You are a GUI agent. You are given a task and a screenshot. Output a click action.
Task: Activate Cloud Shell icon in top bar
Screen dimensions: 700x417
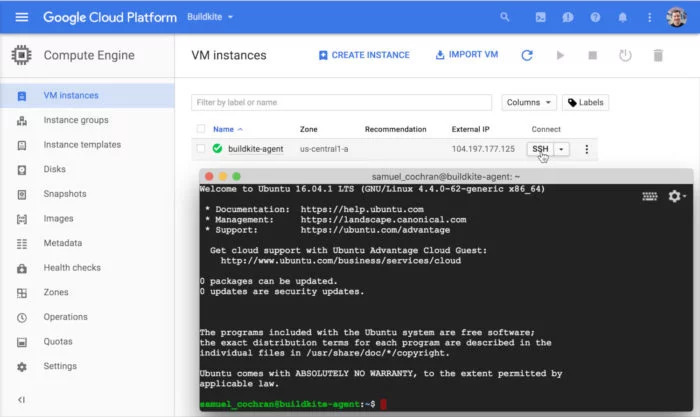(x=540, y=17)
